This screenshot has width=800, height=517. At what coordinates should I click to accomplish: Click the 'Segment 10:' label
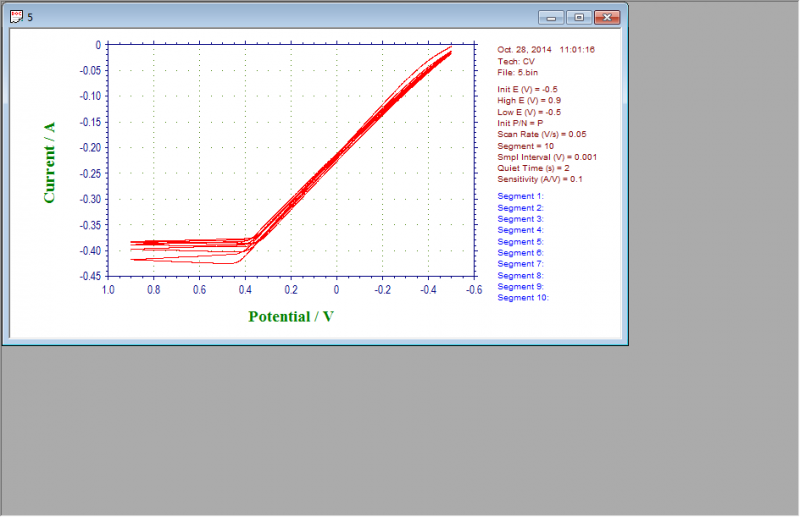(x=523, y=298)
